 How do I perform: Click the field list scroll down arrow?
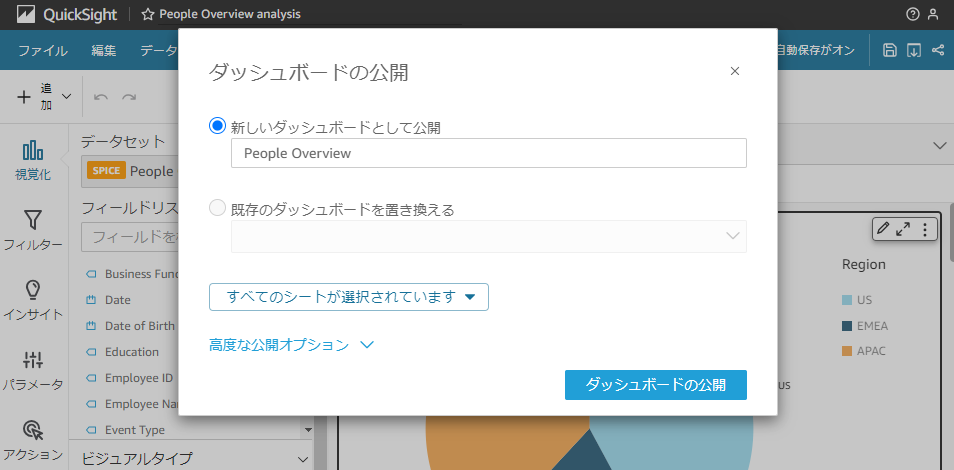point(307,430)
